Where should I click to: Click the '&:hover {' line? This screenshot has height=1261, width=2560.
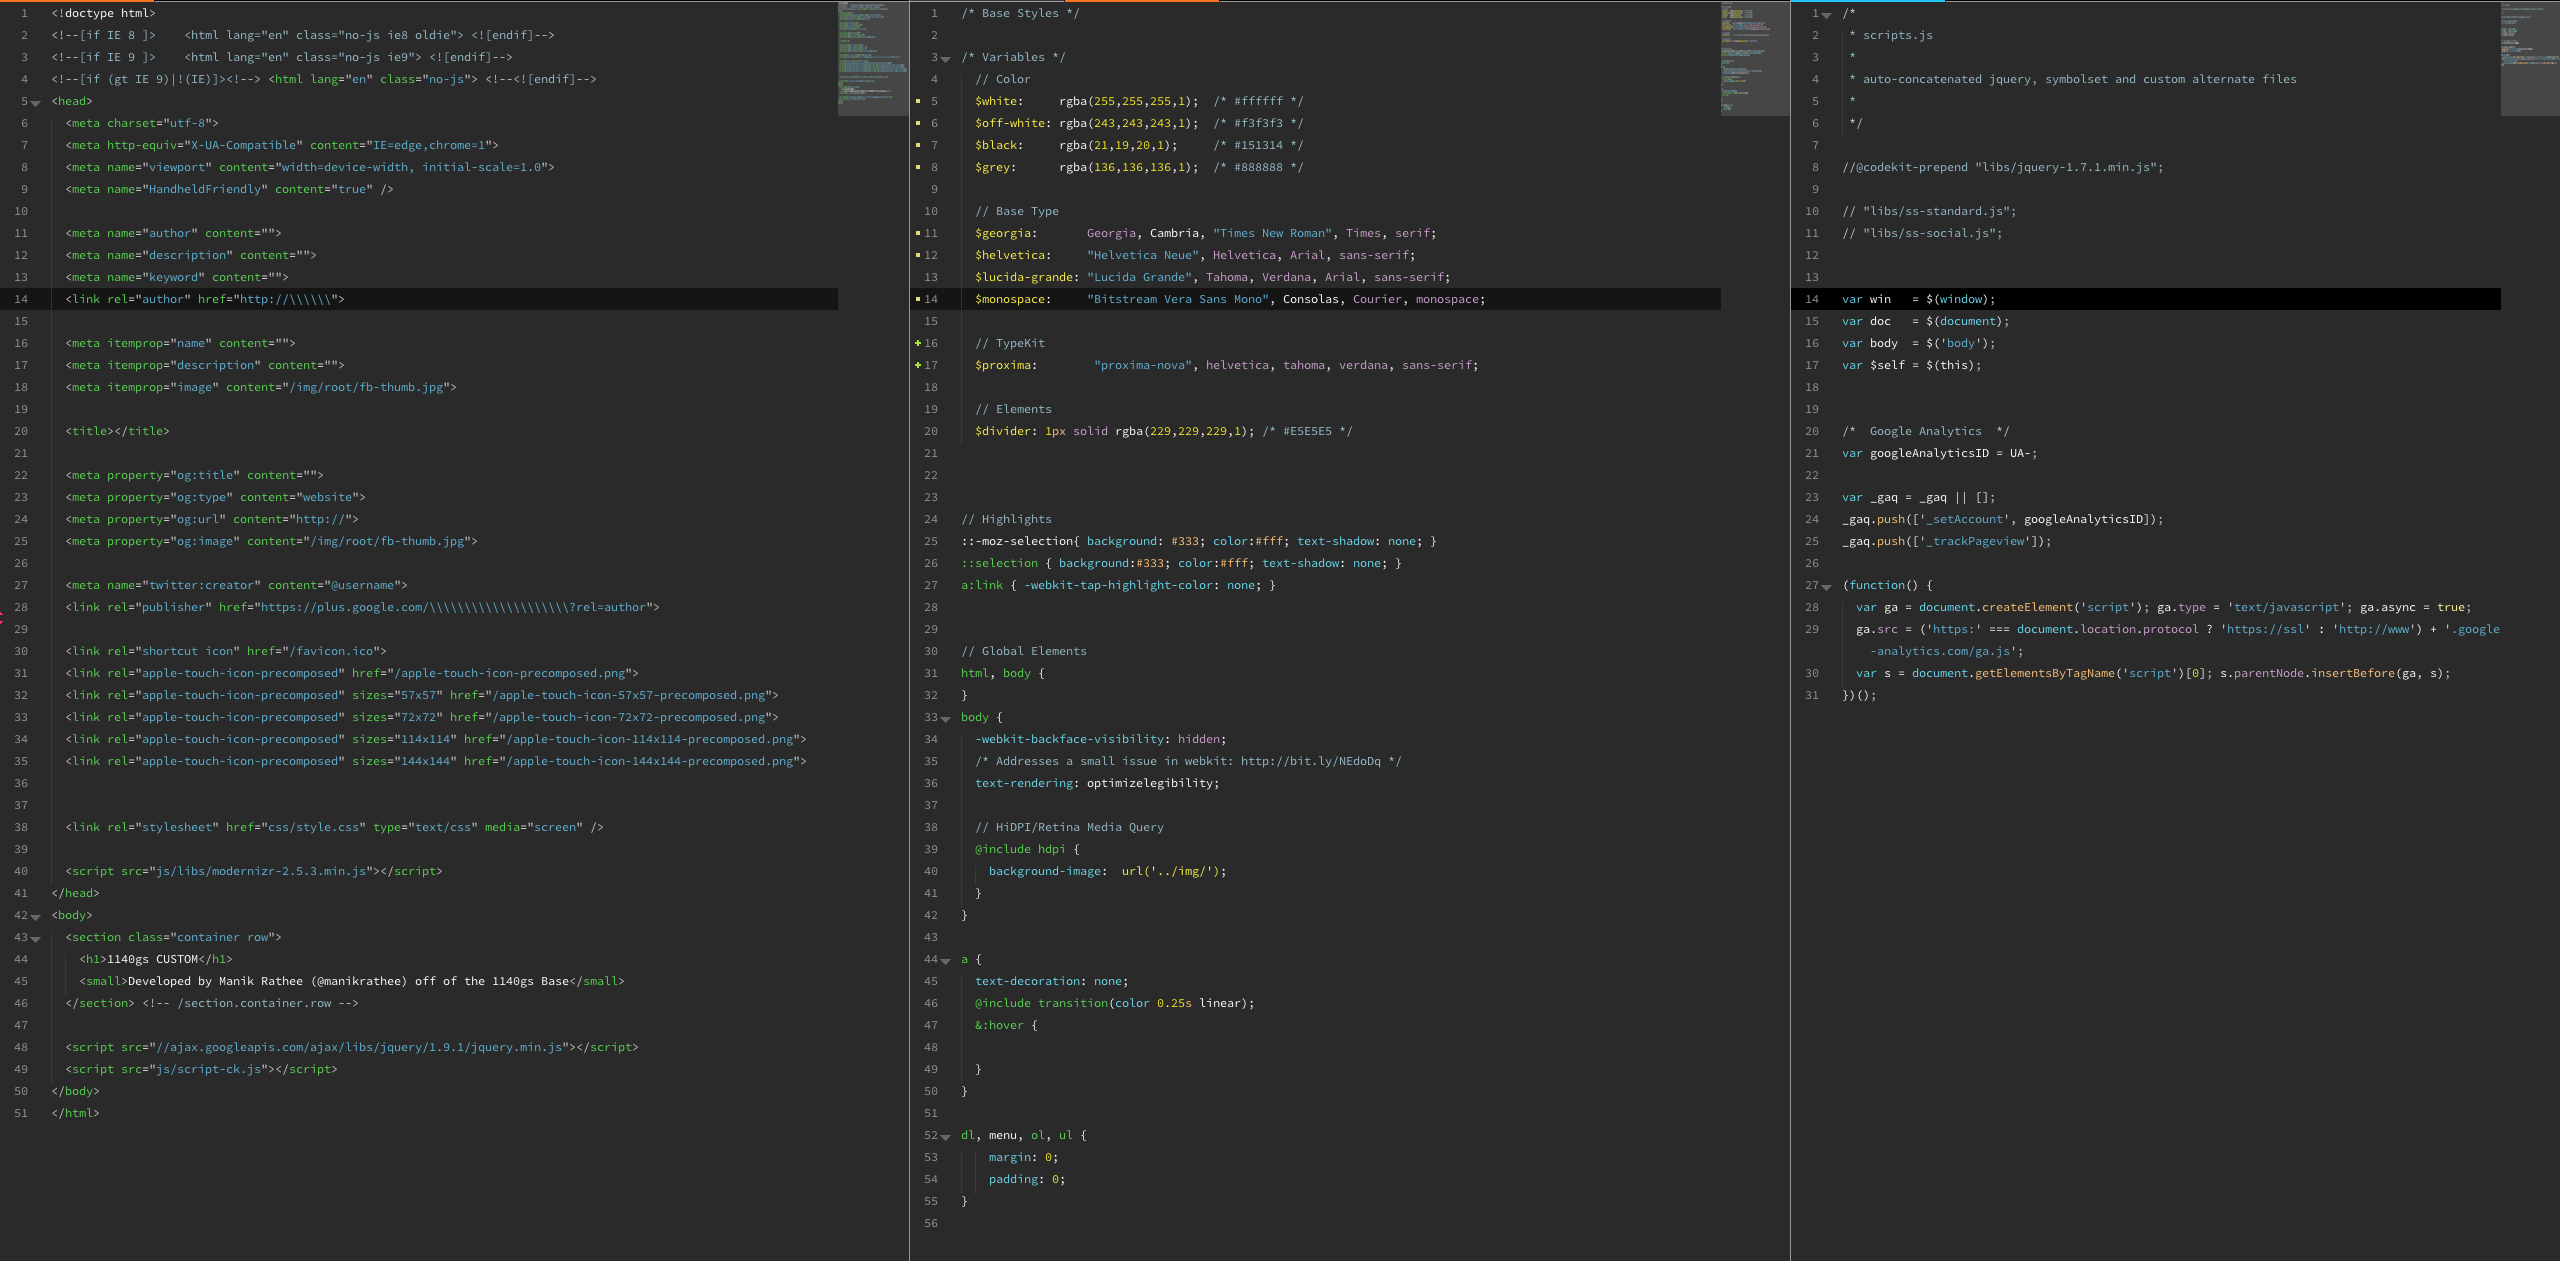click(x=1006, y=1025)
